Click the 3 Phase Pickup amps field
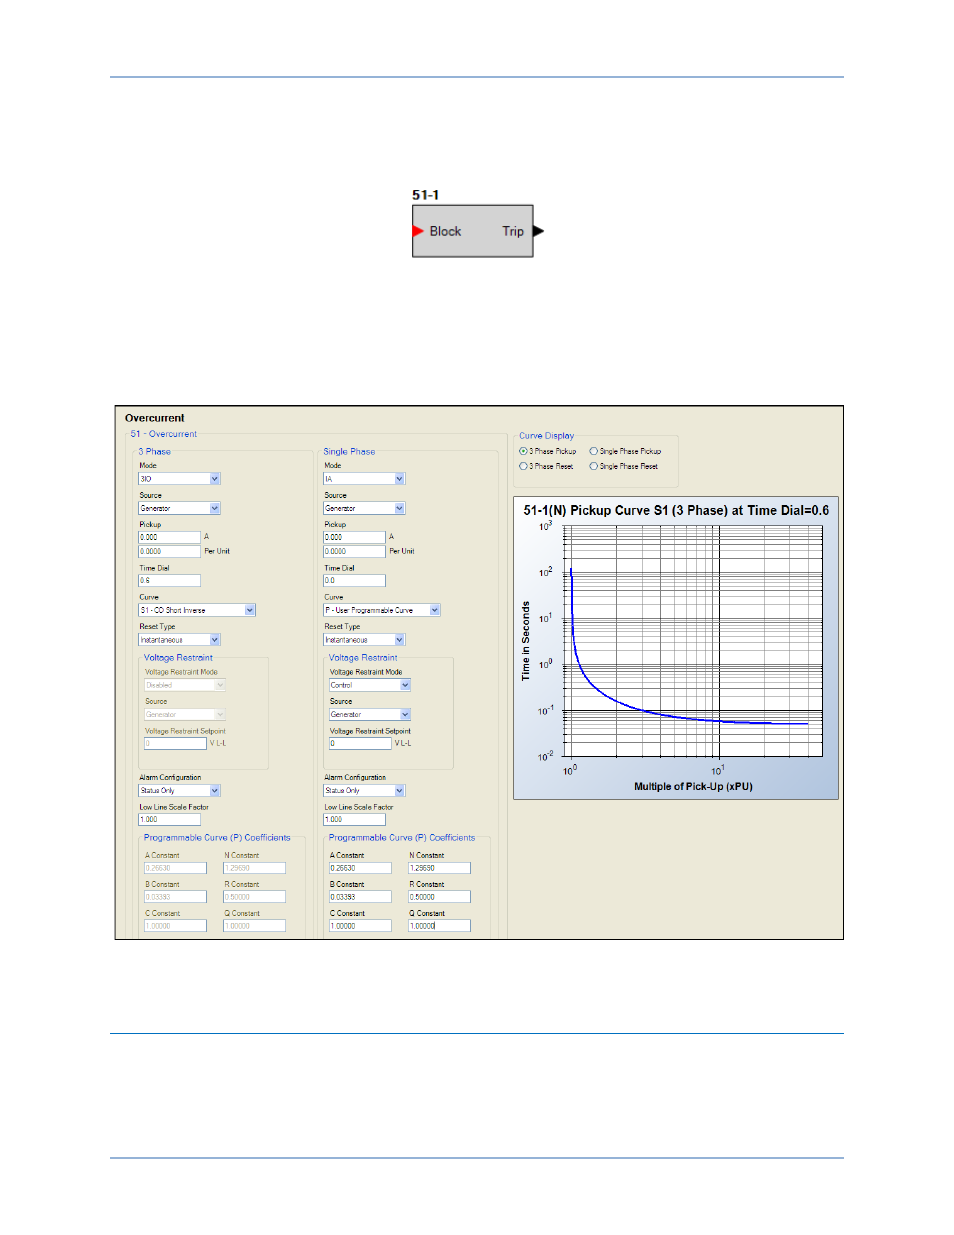The image size is (954, 1235). pyautogui.click(x=169, y=537)
